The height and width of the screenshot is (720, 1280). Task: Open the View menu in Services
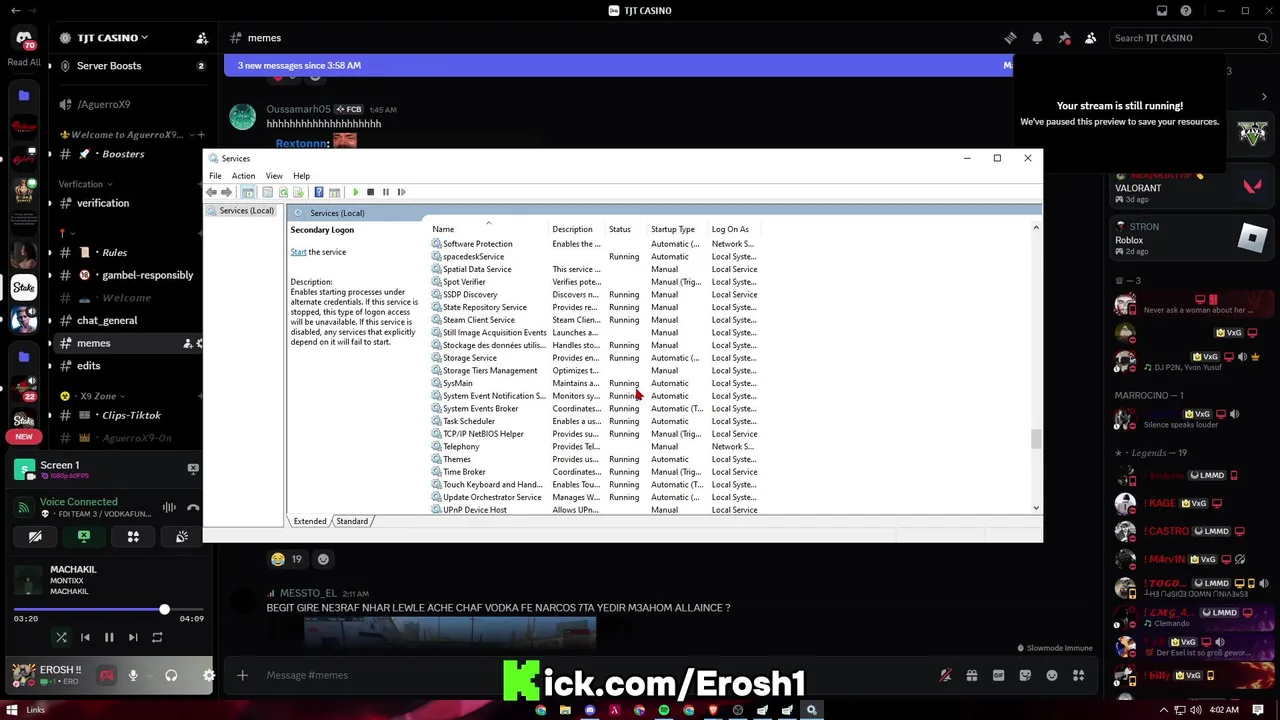[274, 176]
